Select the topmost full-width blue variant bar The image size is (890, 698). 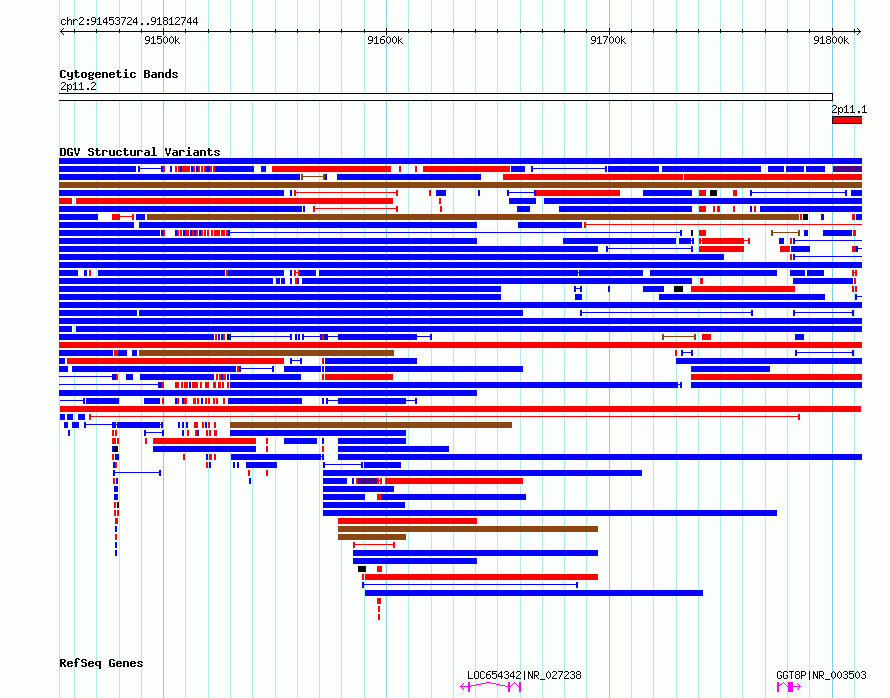point(460,161)
